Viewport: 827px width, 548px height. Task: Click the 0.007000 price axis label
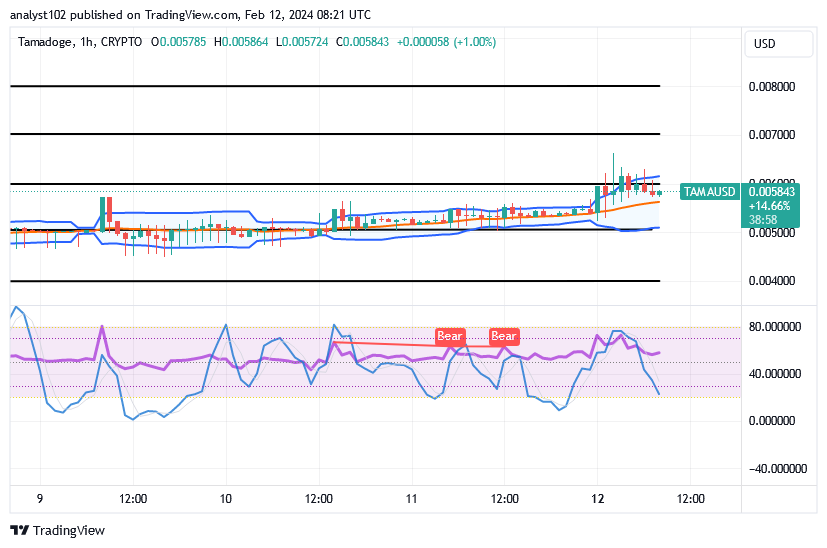(772, 135)
